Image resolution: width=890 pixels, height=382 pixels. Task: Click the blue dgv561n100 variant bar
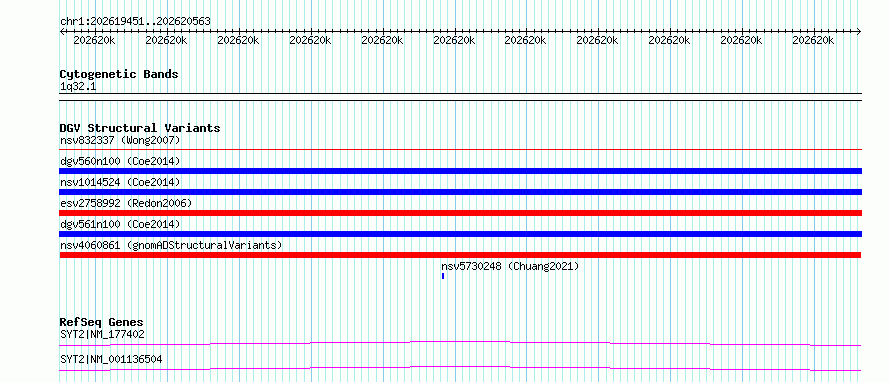[460, 234]
